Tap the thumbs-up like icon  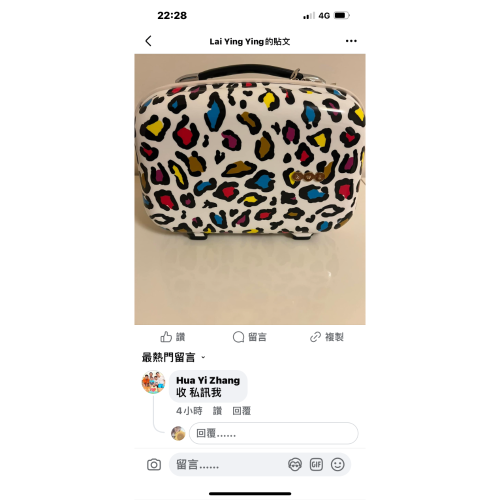pos(166,337)
